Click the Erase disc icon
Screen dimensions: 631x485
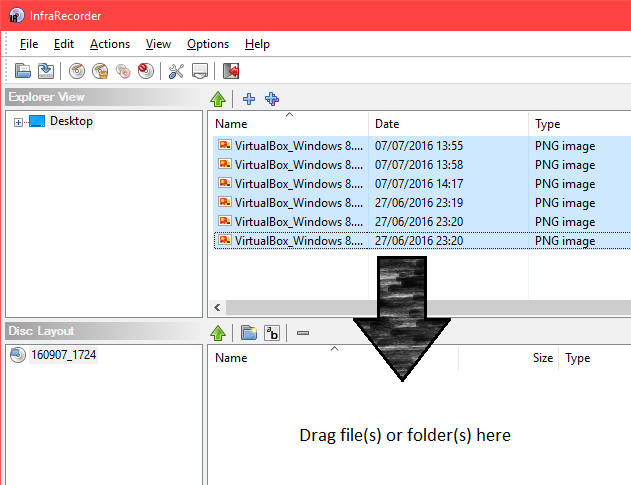(x=146, y=71)
